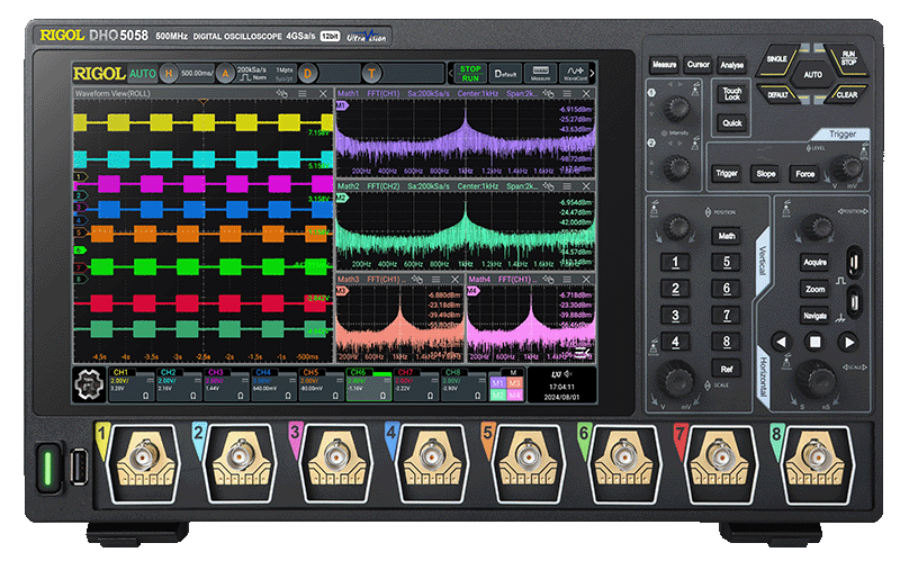Tap channel 1 BNC input connector
906x570 pixels.
pyautogui.click(x=143, y=458)
